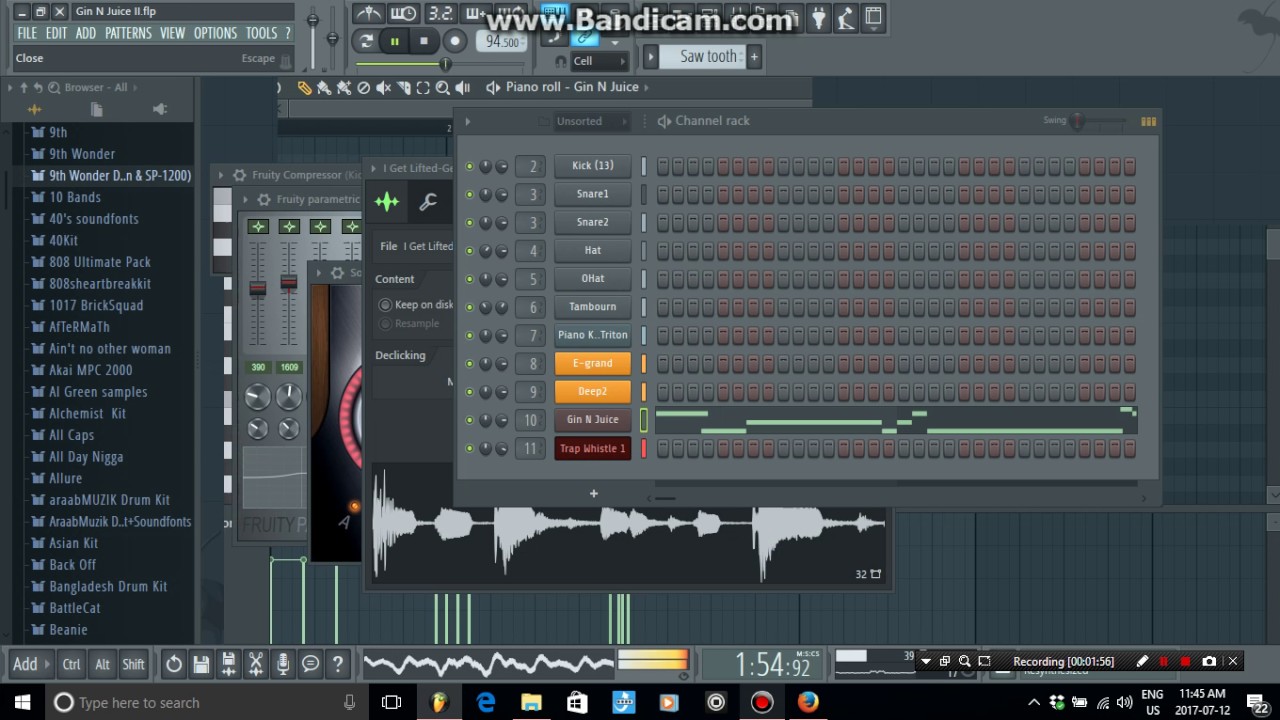
Task: Expand the Add arrow in bottom toolbar
Action: pyautogui.click(x=48, y=664)
